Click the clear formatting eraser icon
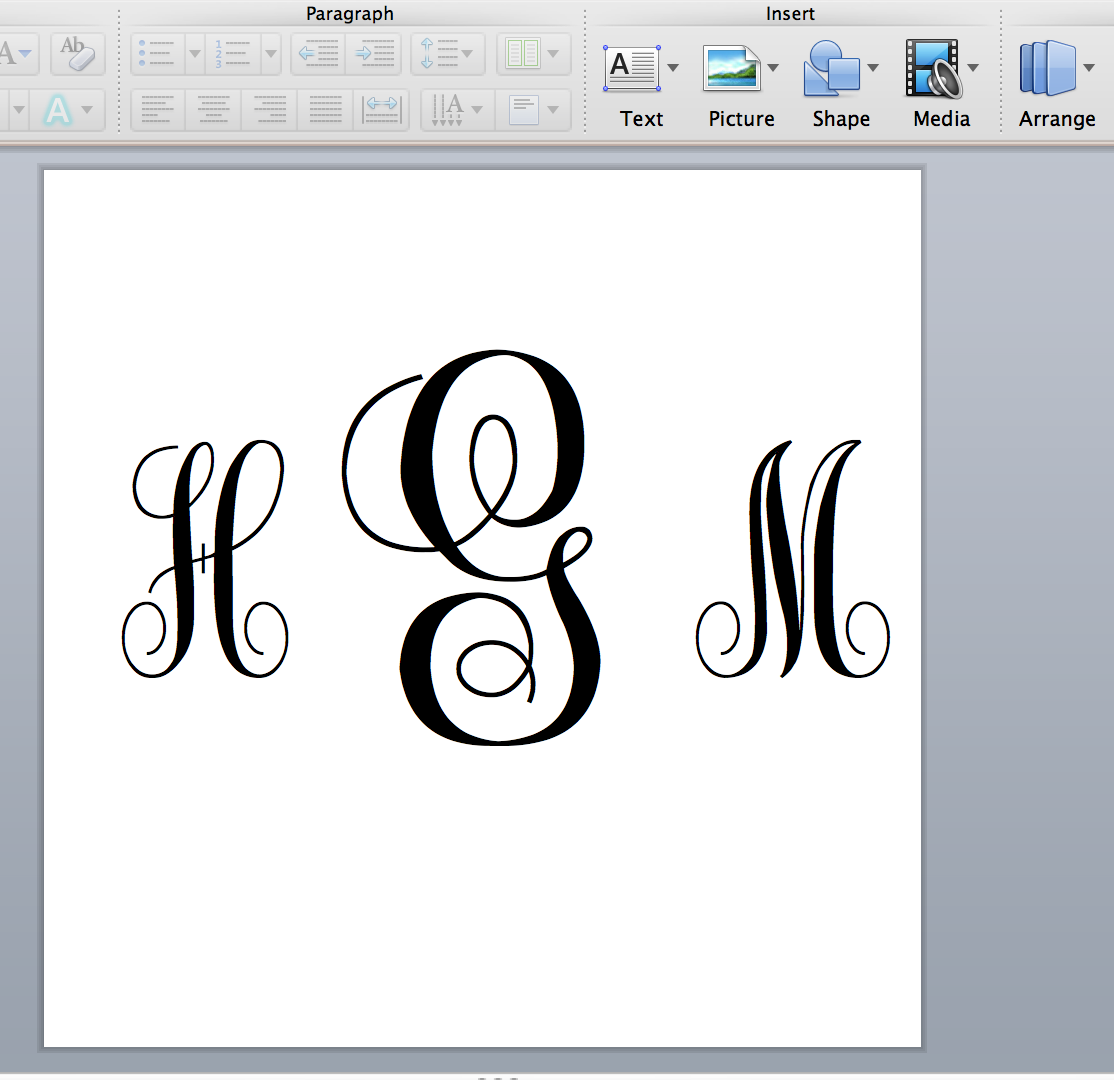 pyautogui.click(x=77, y=54)
